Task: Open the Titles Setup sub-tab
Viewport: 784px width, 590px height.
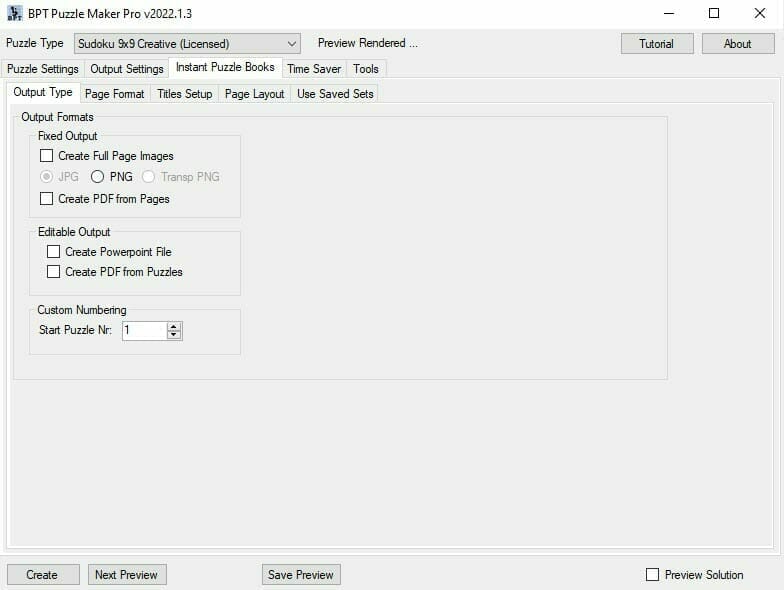Action: tap(184, 94)
